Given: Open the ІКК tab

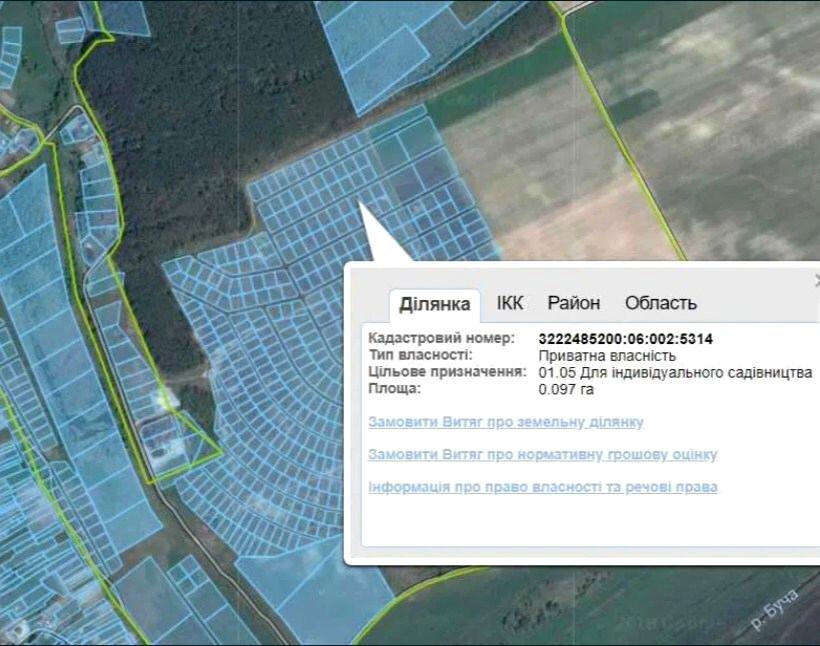Looking at the screenshot, I should pyautogui.click(x=510, y=303).
